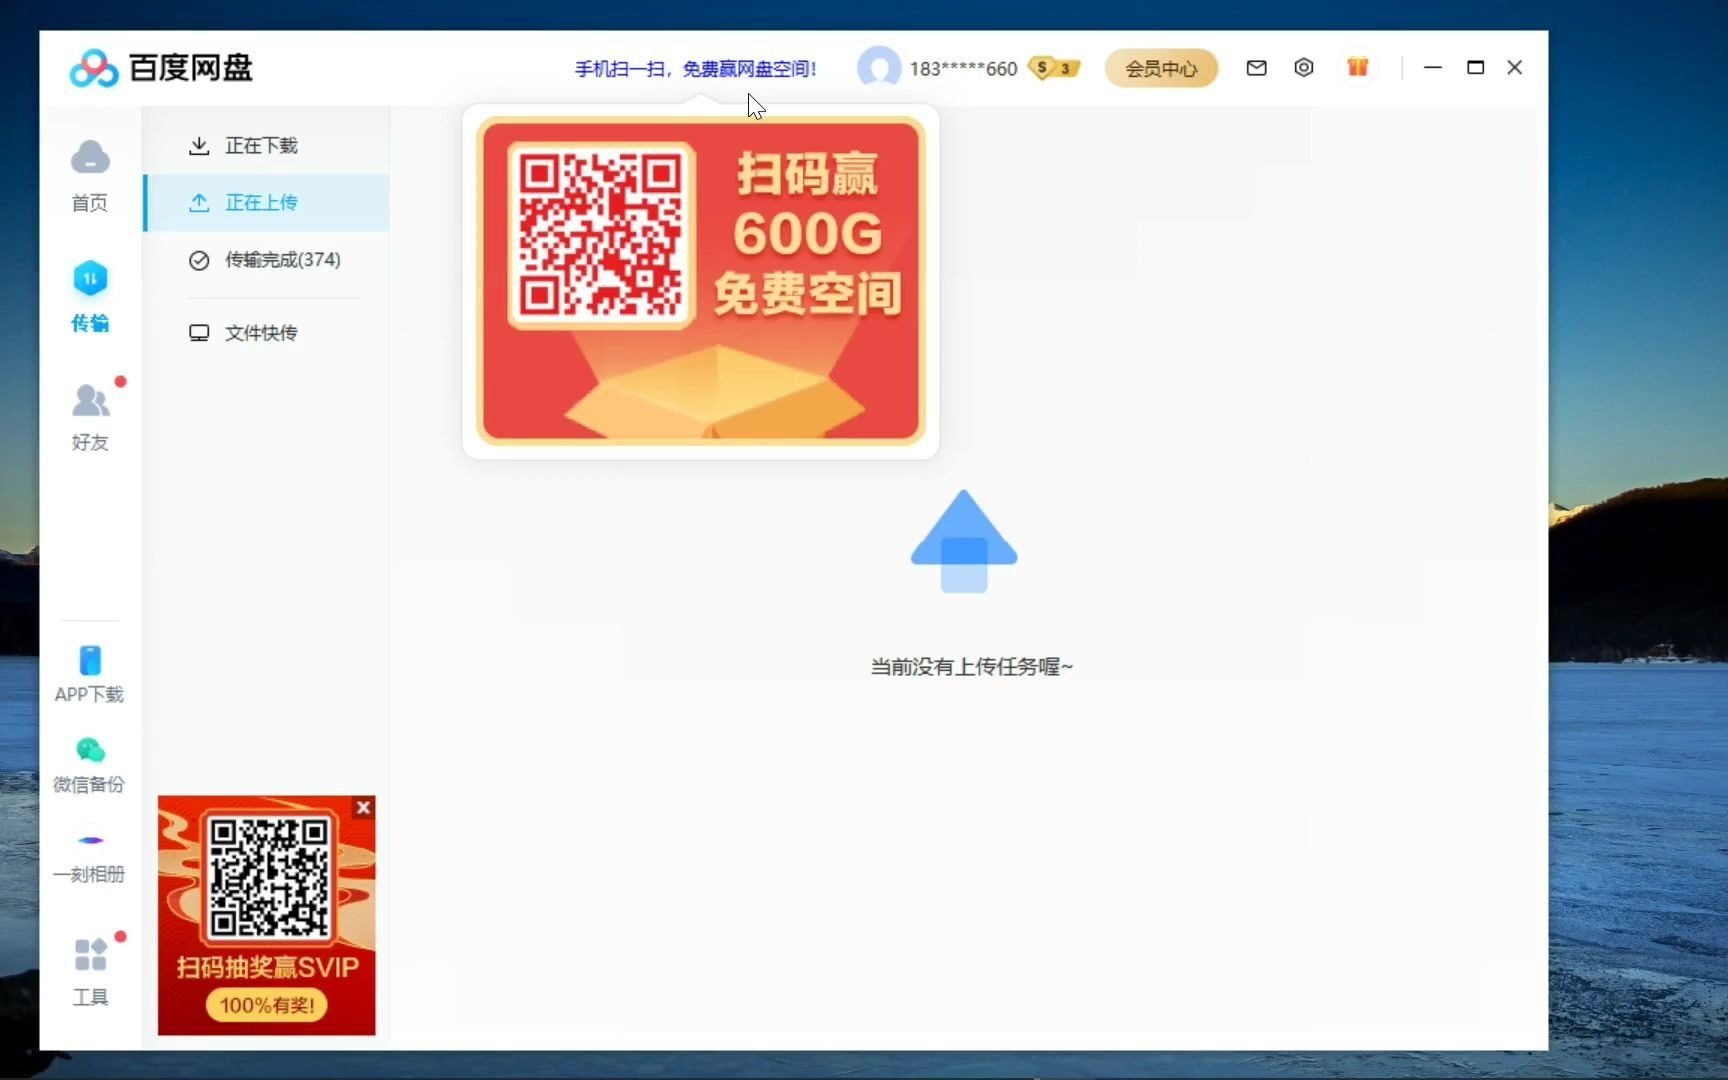The height and width of the screenshot is (1080, 1728).
Task: Click the 当前没有上传任务喔~ message
Action: [x=971, y=667]
